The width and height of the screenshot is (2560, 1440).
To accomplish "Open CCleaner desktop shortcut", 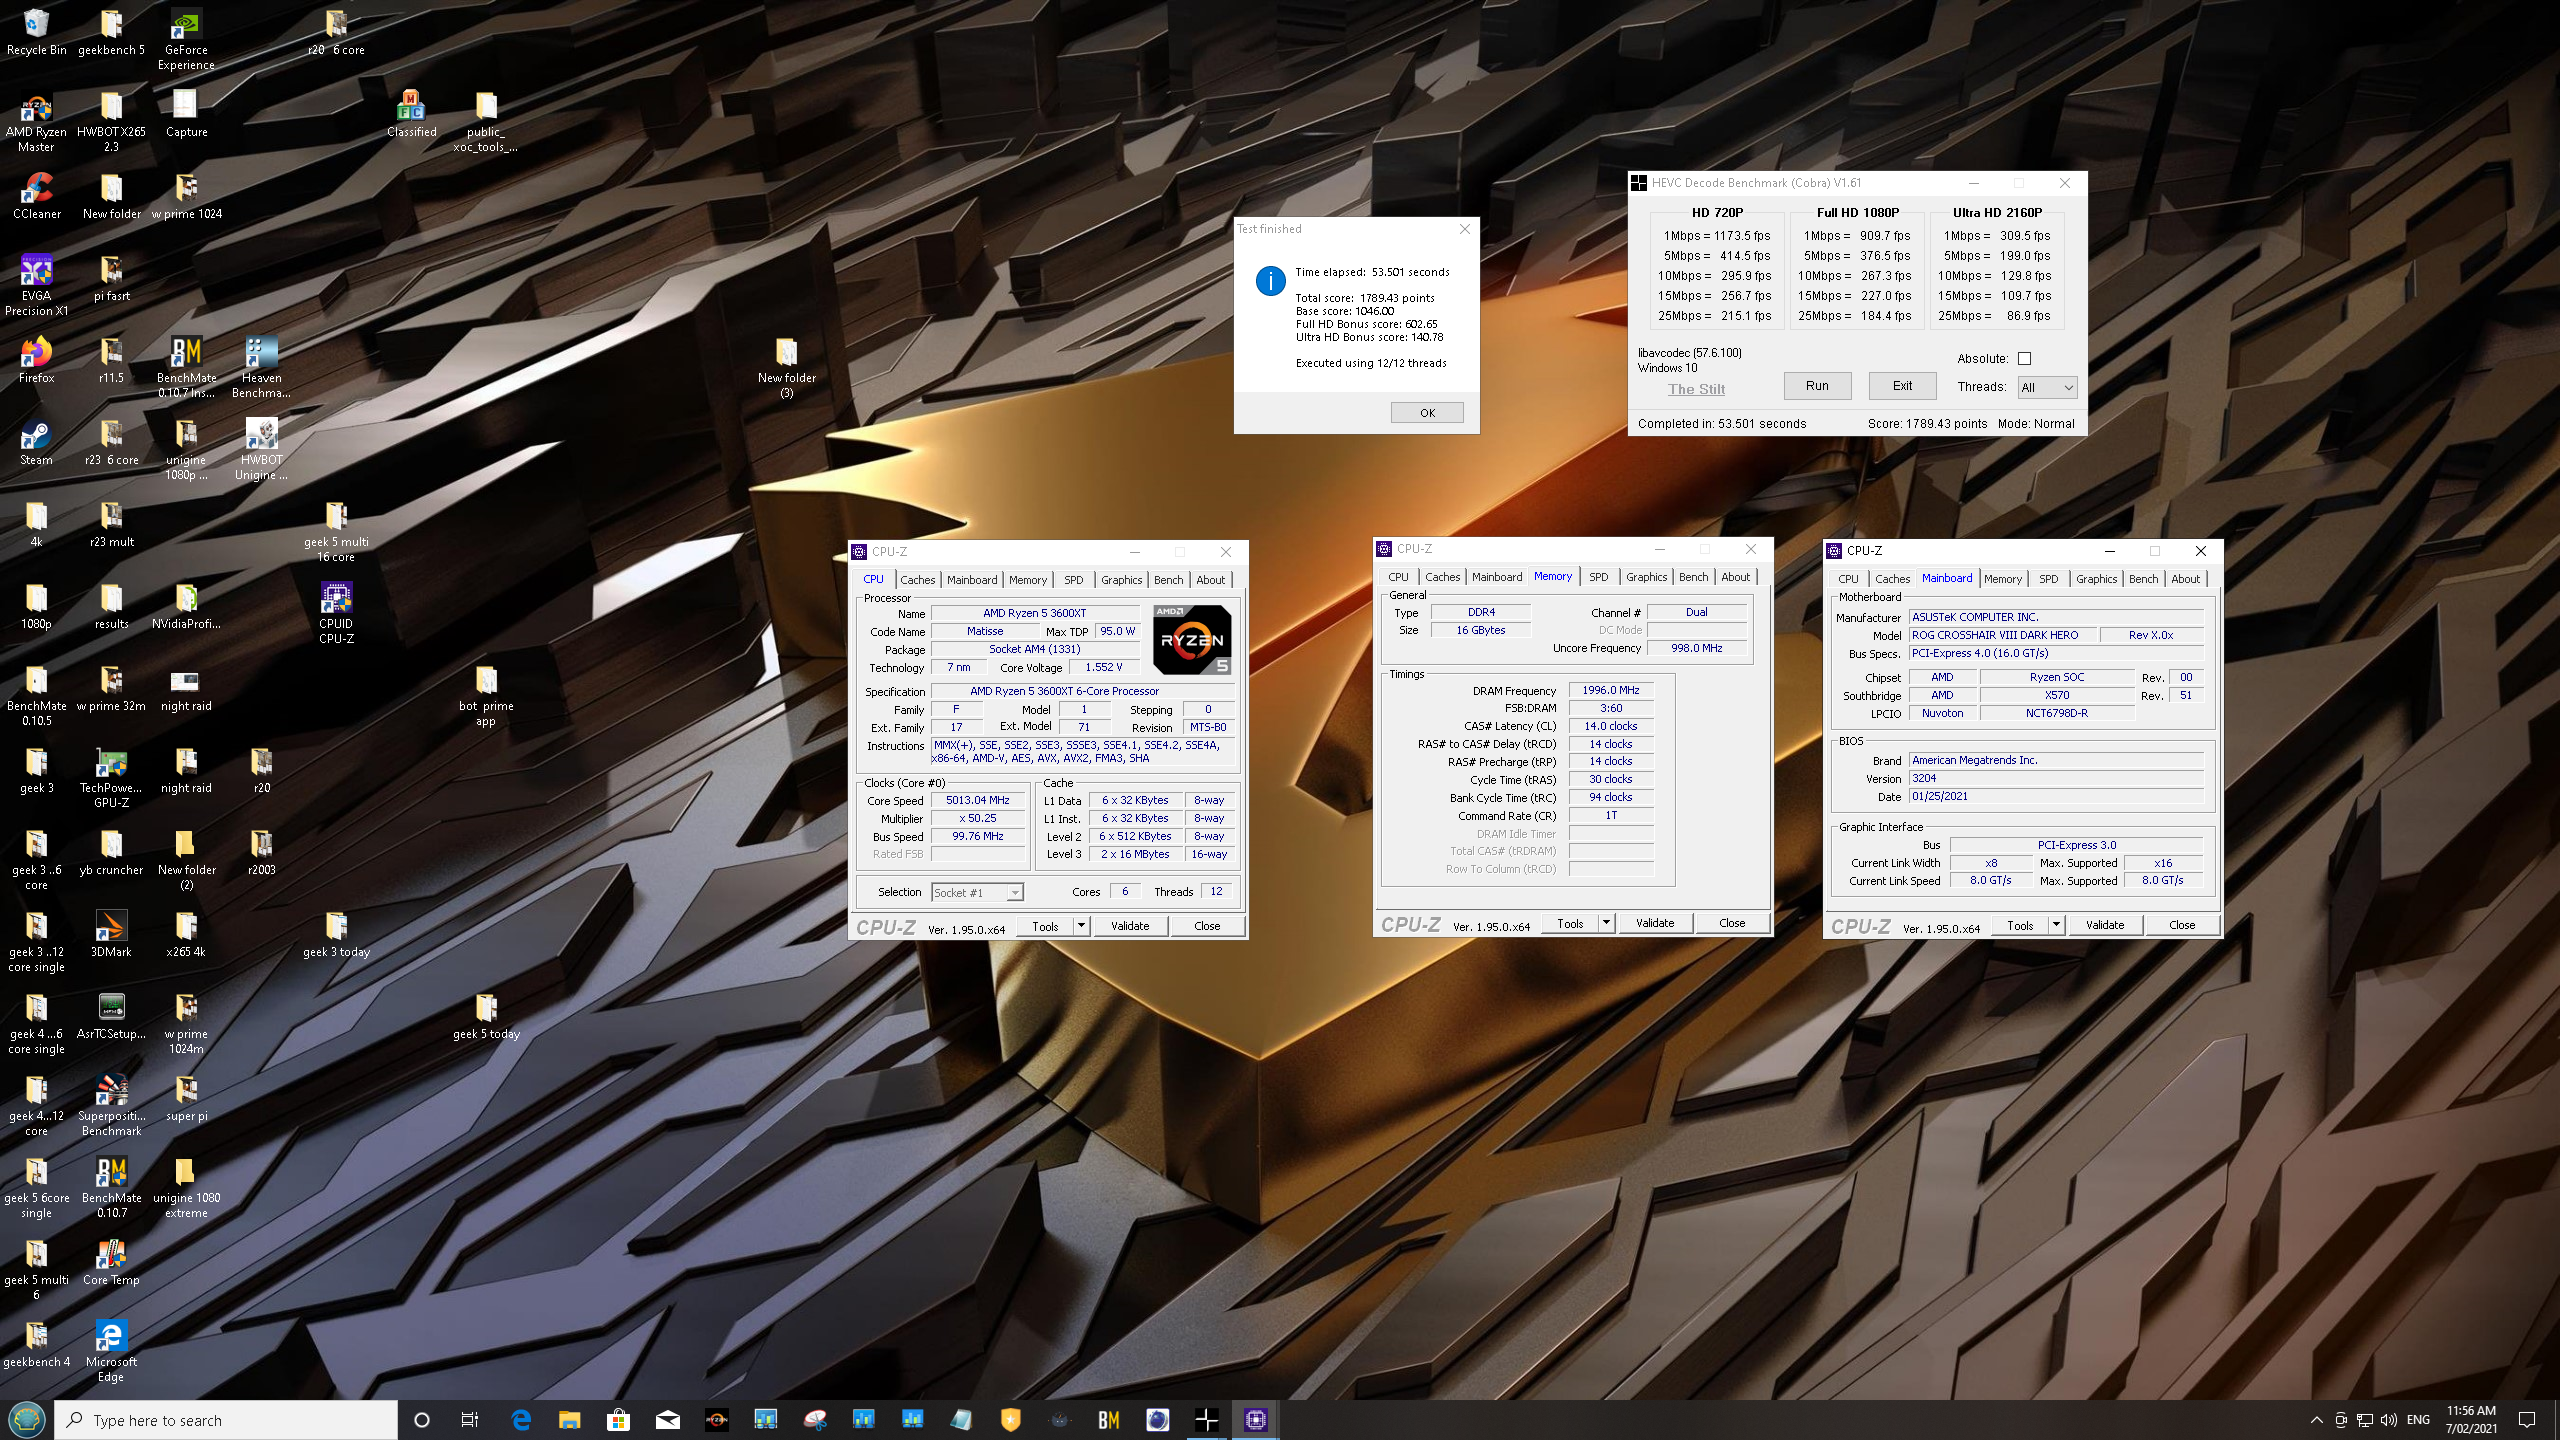I will click(x=36, y=196).
